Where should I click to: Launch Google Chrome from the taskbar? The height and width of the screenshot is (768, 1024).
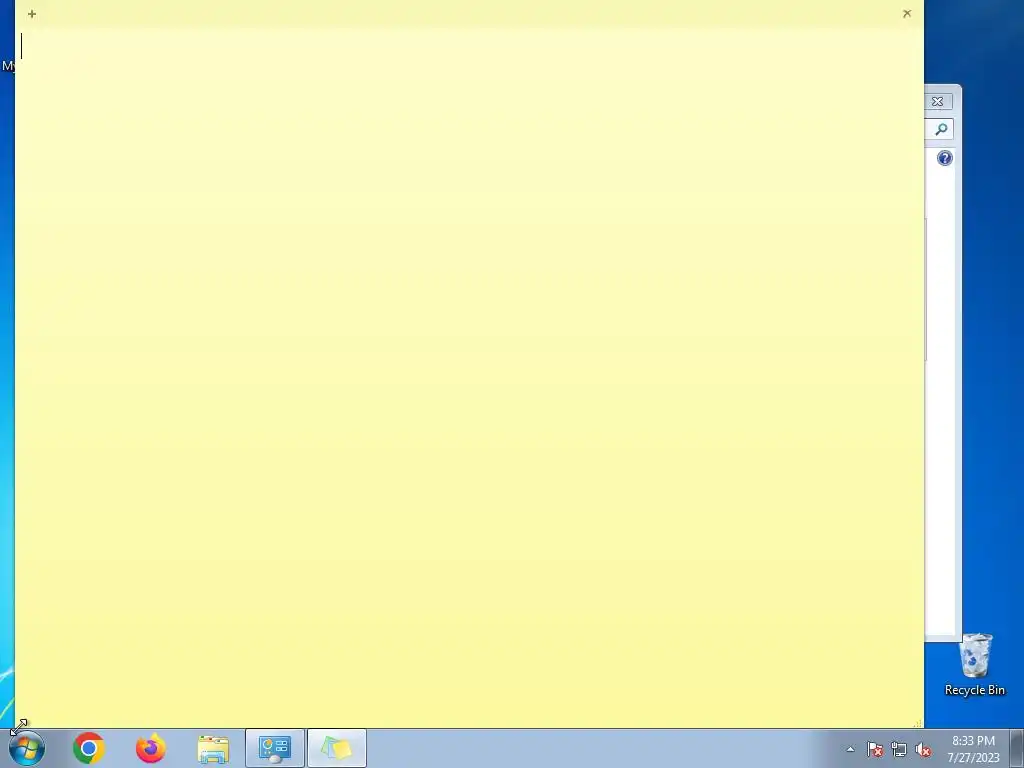pos(89,748)
